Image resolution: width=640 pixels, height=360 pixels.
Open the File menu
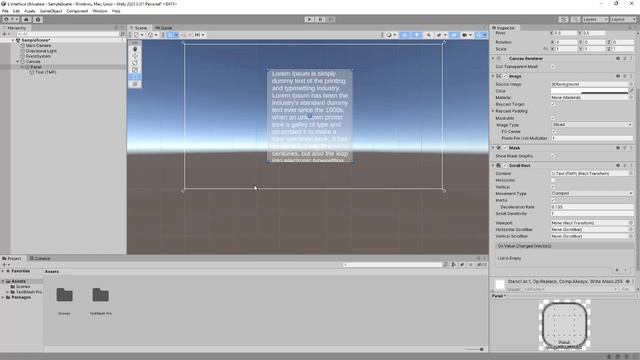(5, 11)
